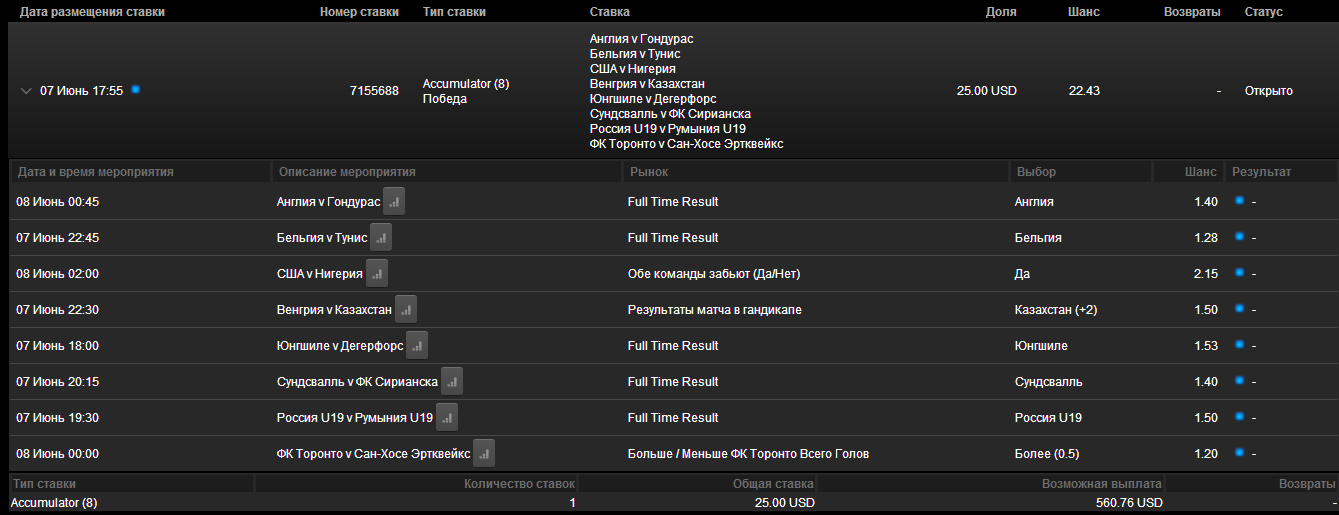Click the Accumulator (8) summary row label
This screenshot has height=515, width=1339.
(x=54, y=503)
